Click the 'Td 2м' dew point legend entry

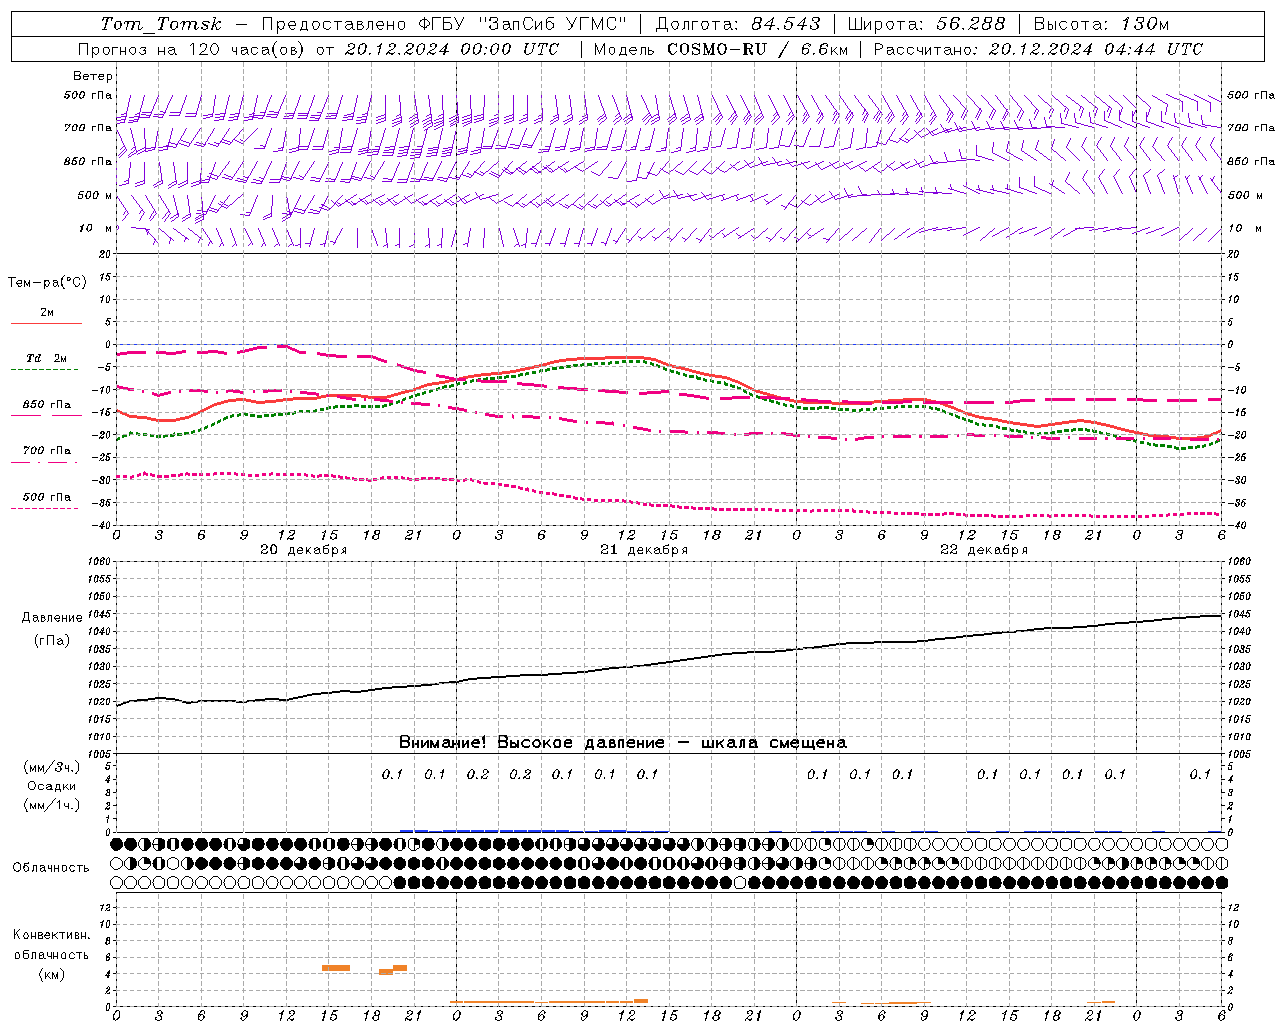(47, 358)
